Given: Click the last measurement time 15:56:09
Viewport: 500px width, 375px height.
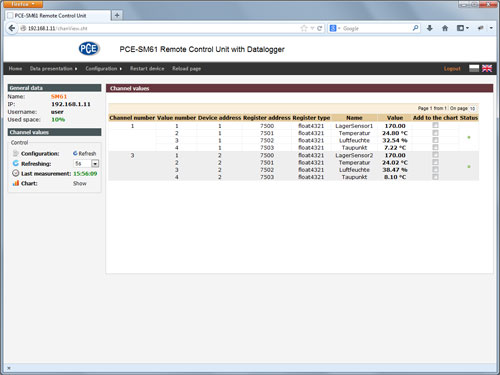Looking at the screenshot, I should 85,173.
